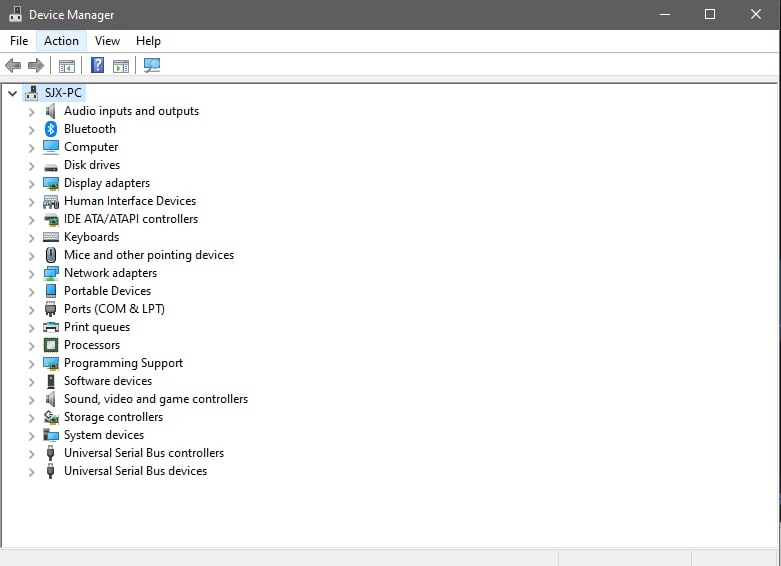781x566 pixels.
Task: Select the Keyboards label
Action: [x=92, y=237]
